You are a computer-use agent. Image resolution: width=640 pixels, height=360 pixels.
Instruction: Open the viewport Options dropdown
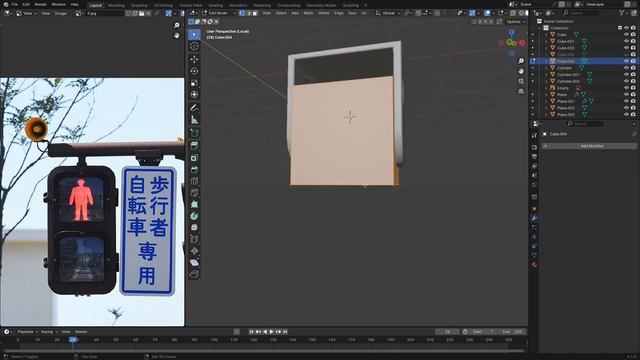516,22
